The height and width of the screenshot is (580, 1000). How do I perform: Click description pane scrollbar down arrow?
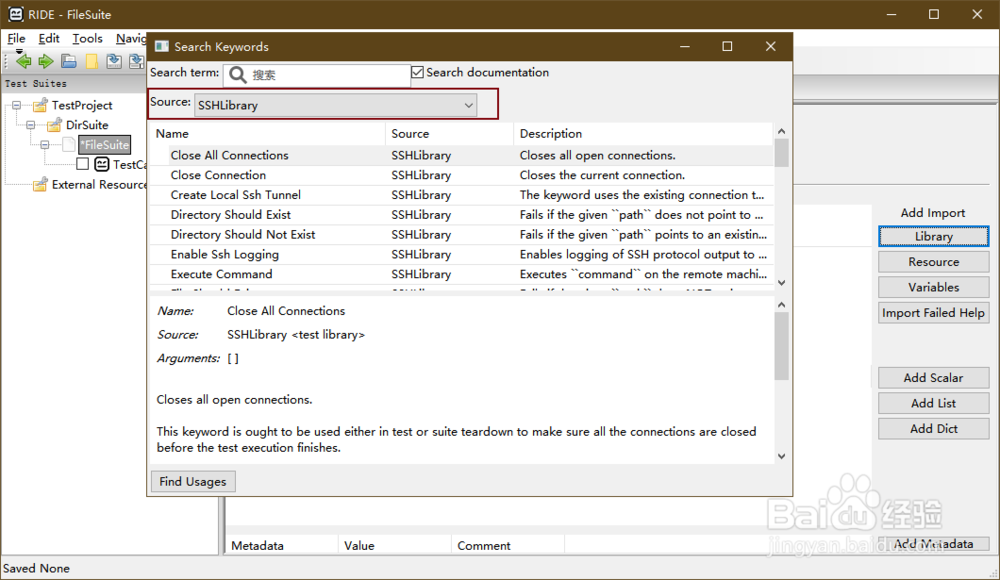click(x=782, y=456)
